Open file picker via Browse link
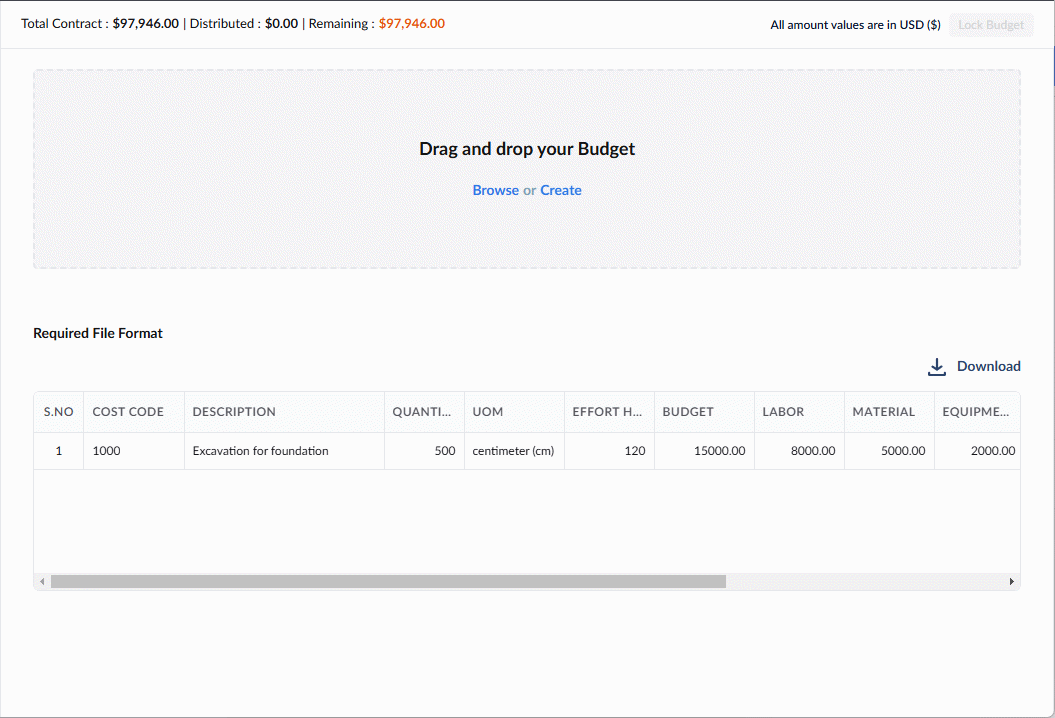The image size is (1055, 718). click(x=495, y=190)
